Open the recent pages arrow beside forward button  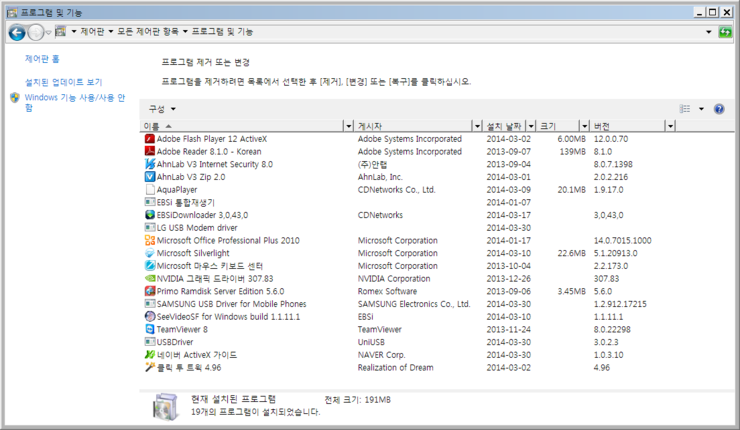click(x=48, y=33)
